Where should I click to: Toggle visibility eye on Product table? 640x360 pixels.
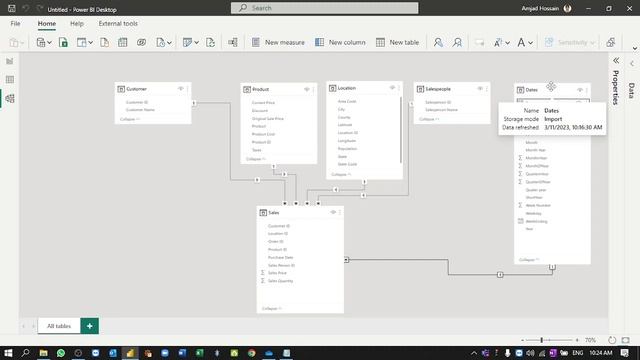click(x=307, y=89)
